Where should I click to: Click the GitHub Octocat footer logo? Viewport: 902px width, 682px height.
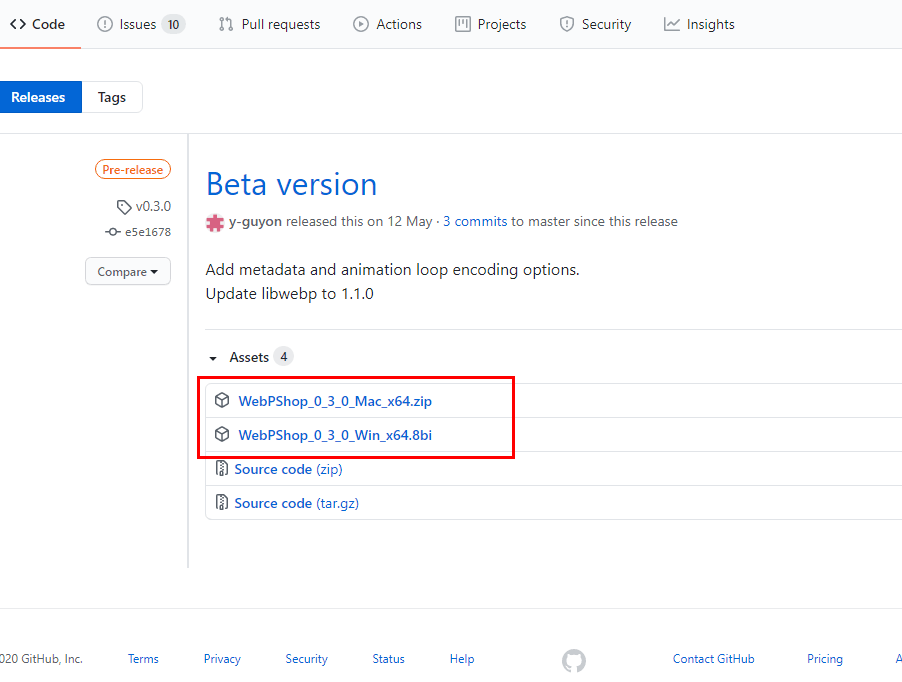[574, 661]
